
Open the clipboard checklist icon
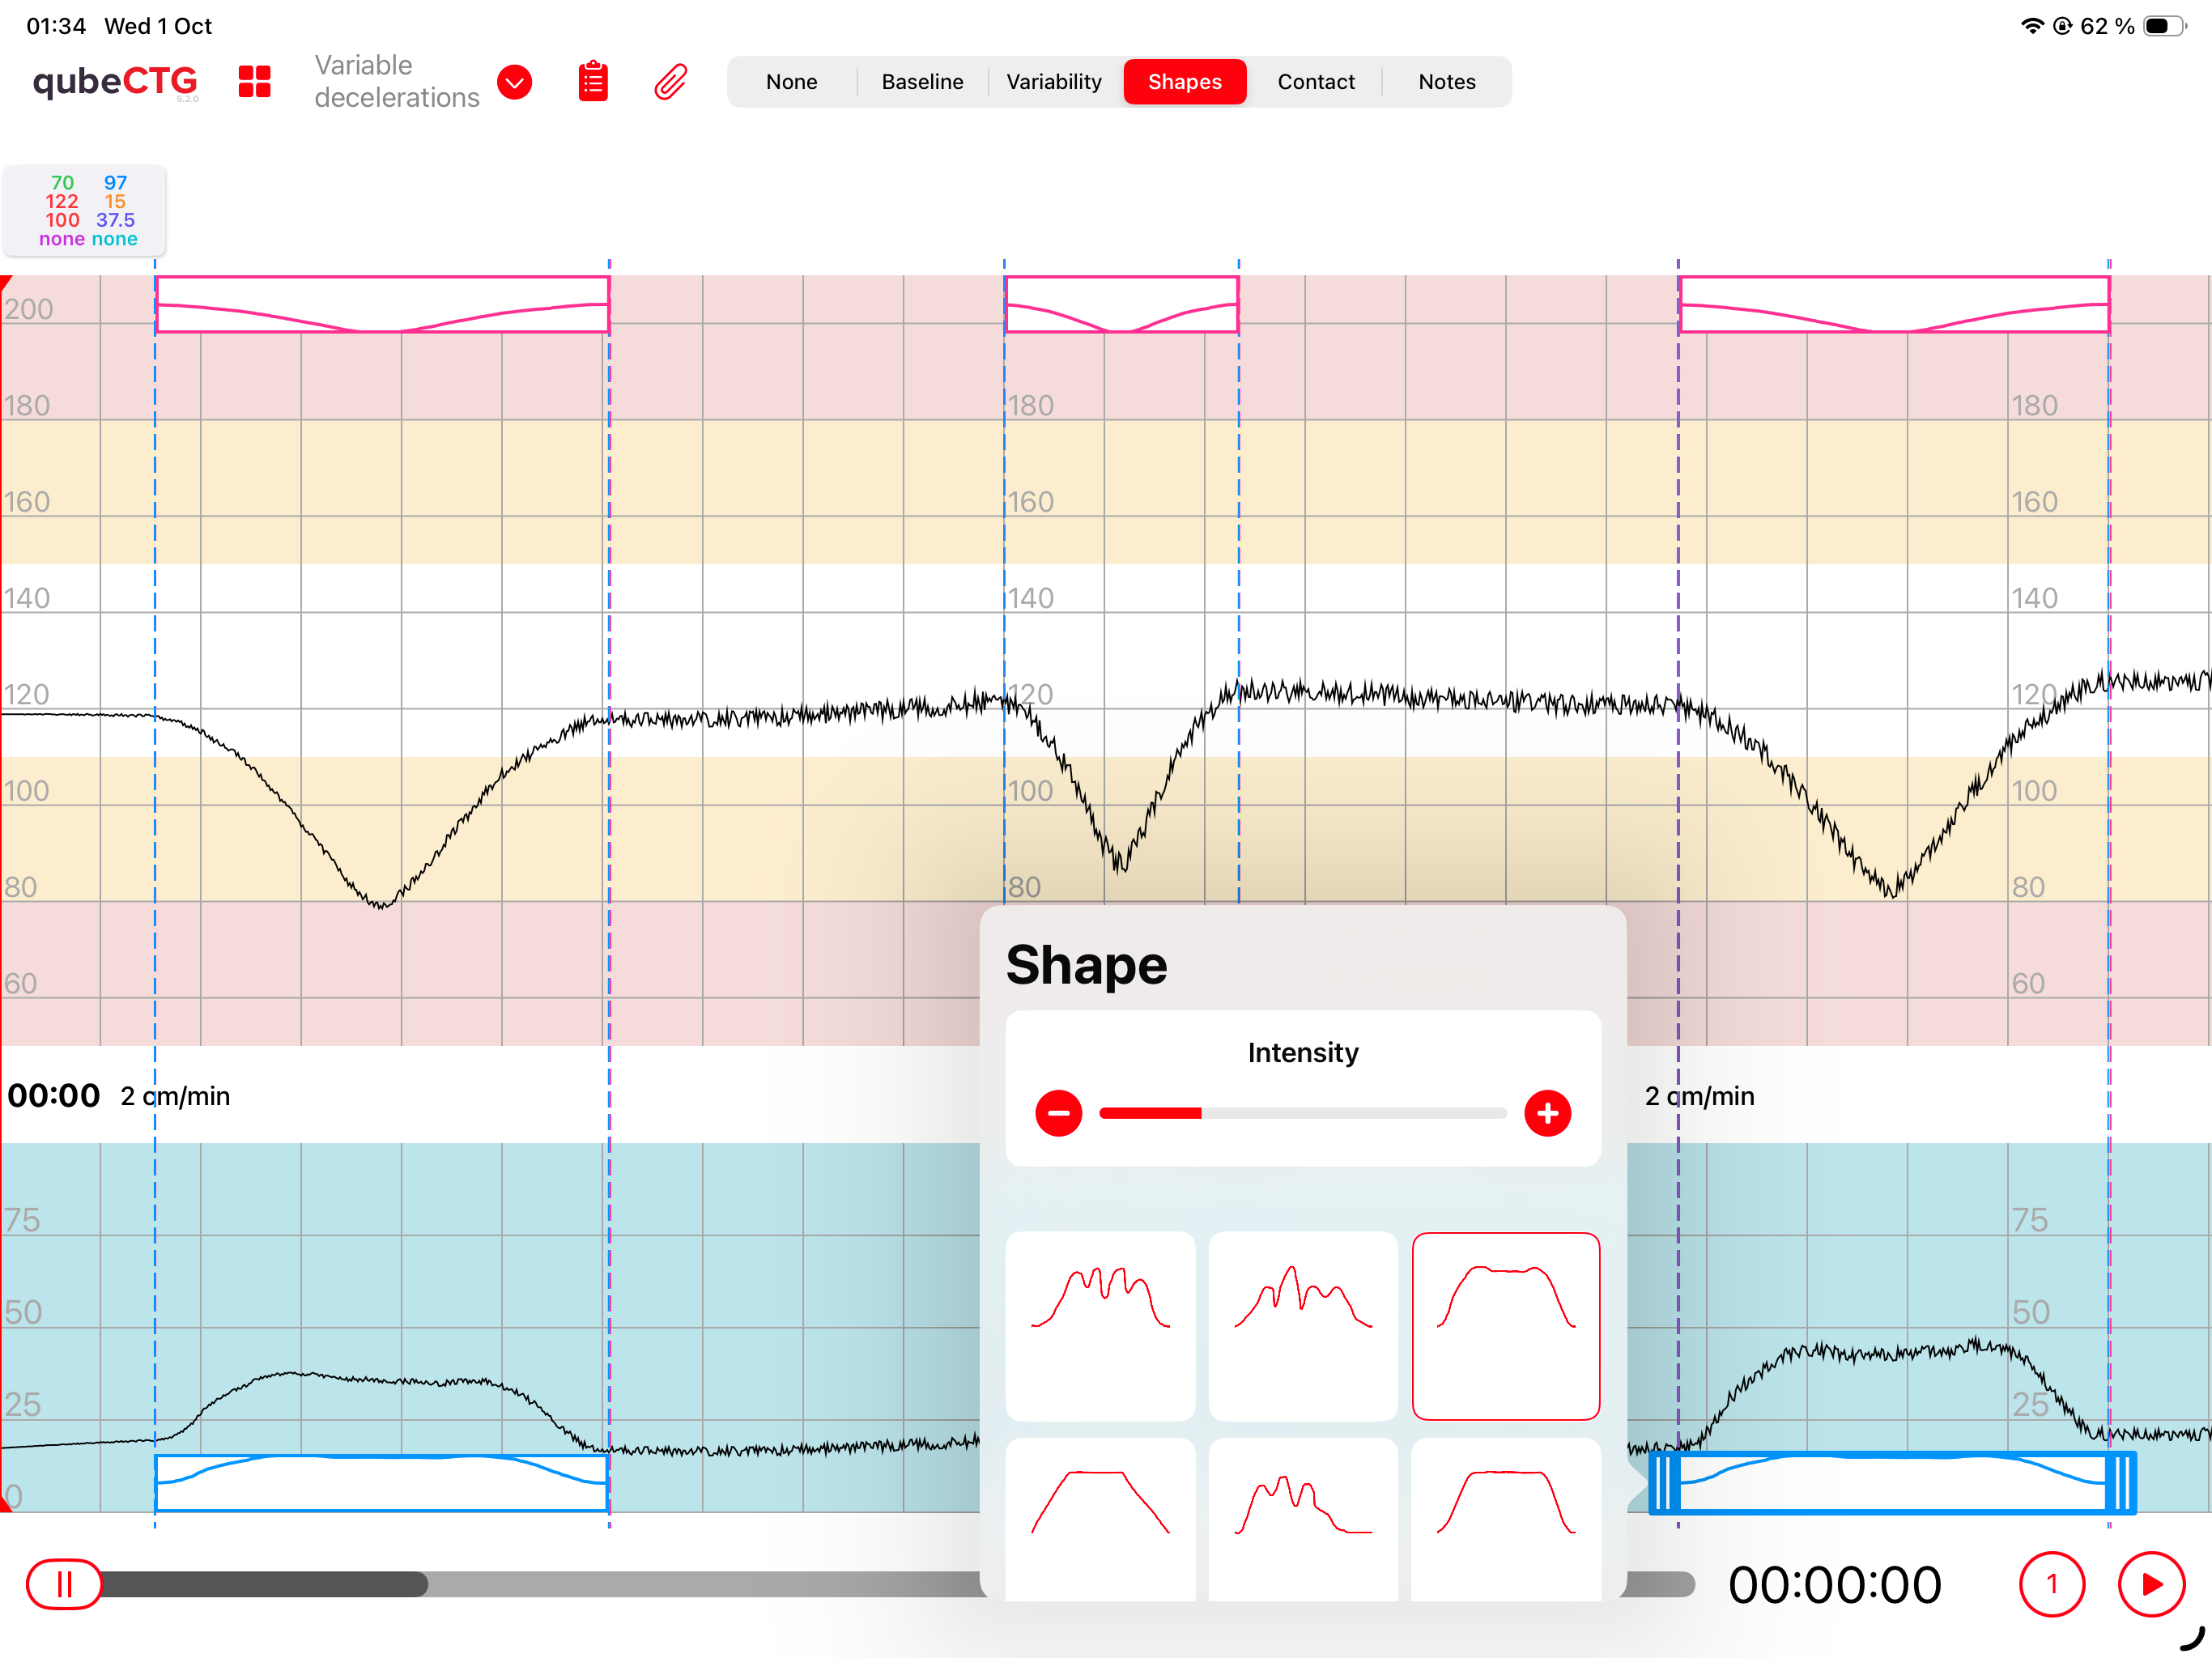point(593,82)
